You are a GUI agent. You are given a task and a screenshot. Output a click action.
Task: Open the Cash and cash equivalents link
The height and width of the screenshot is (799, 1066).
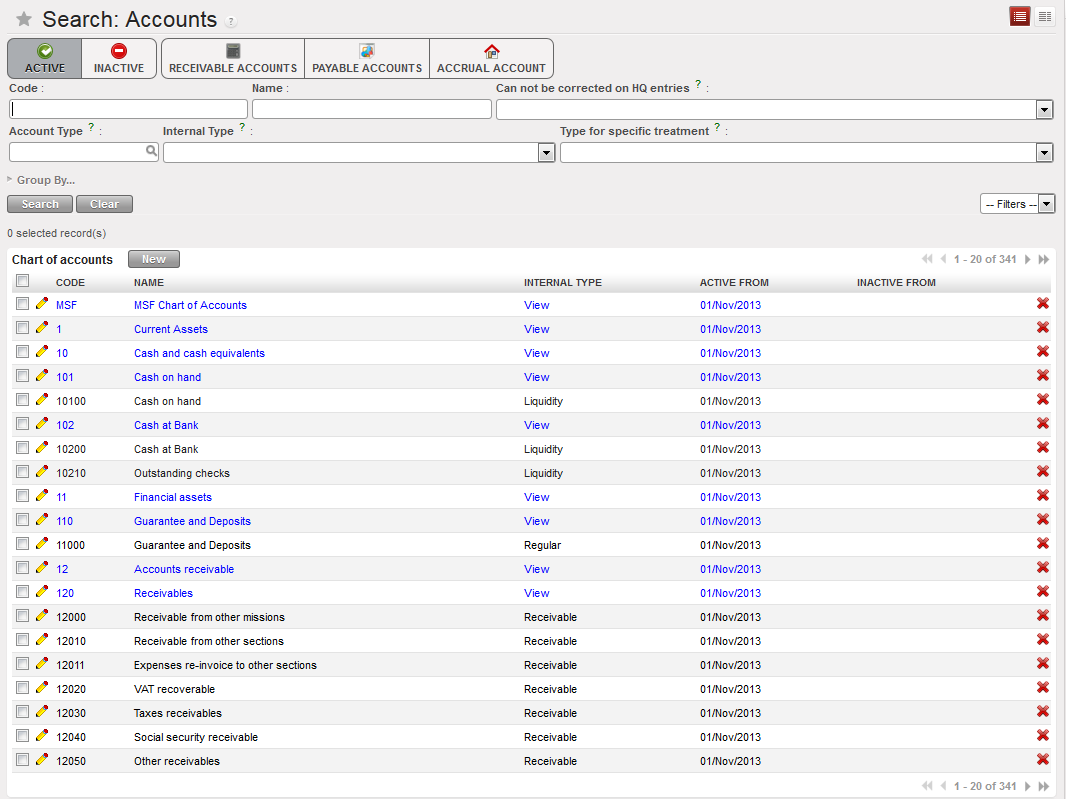(x=199, y=353)
